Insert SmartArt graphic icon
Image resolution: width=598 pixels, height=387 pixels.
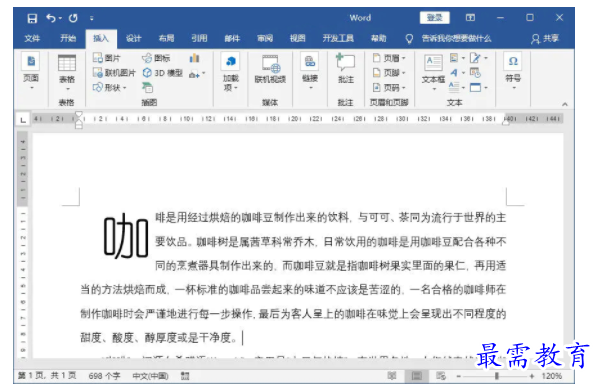(147, 87)
